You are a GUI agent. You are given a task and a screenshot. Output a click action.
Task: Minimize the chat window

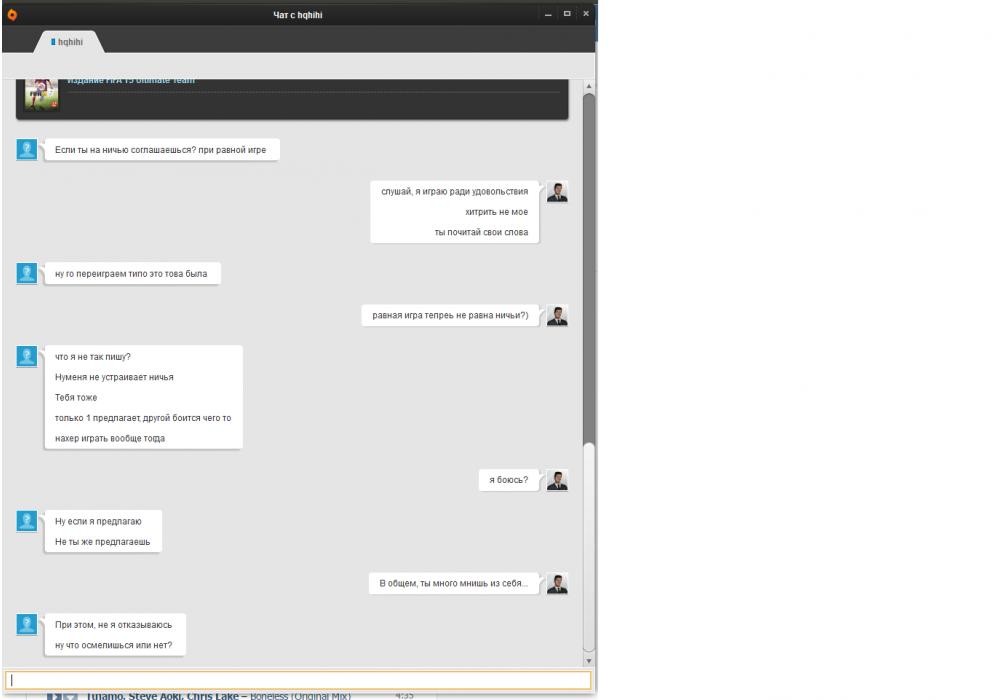548,14
